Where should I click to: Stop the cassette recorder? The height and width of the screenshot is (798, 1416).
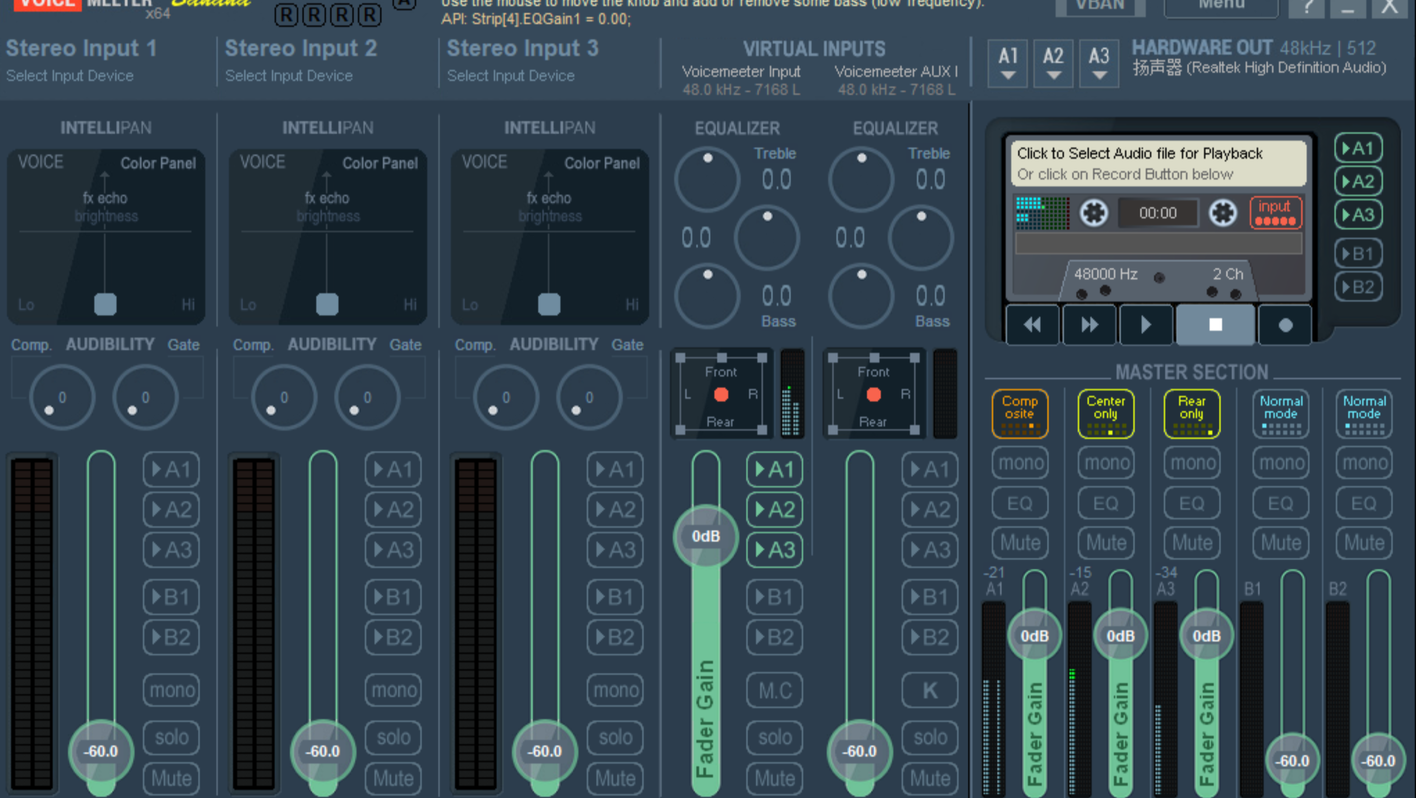point(1215,325)
